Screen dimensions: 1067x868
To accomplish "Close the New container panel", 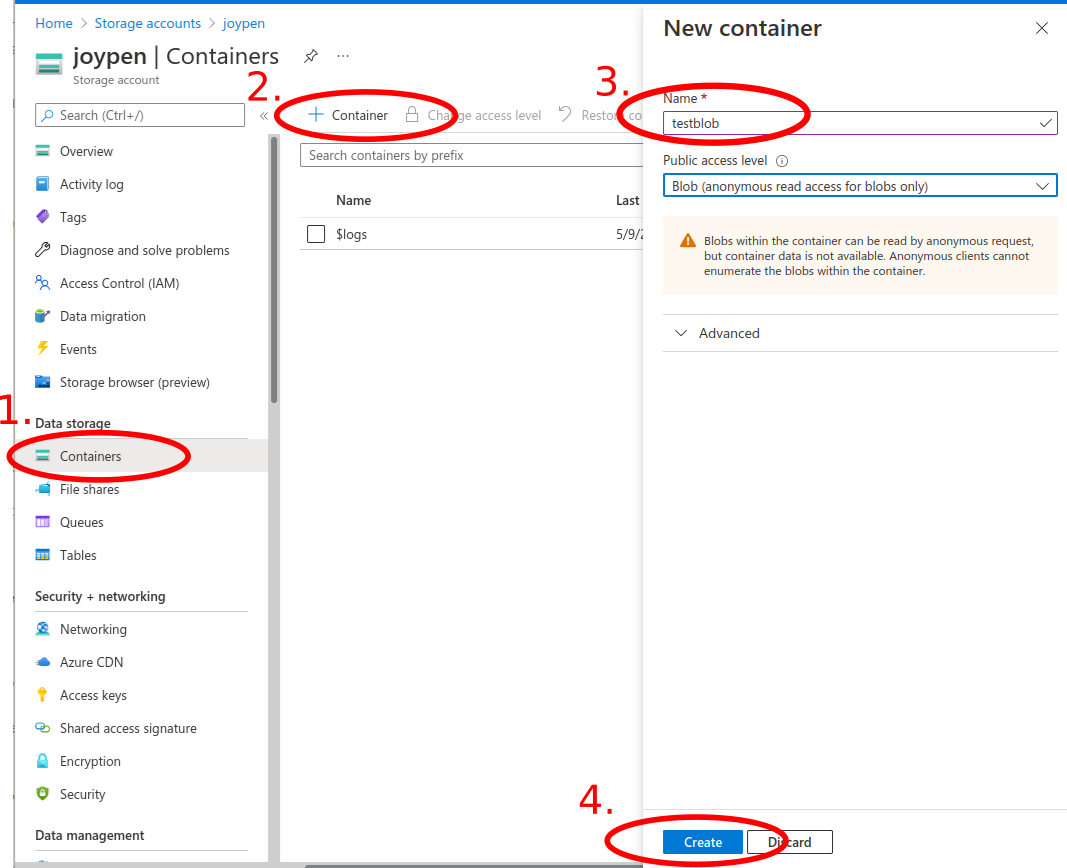I will coord(1042,28).
